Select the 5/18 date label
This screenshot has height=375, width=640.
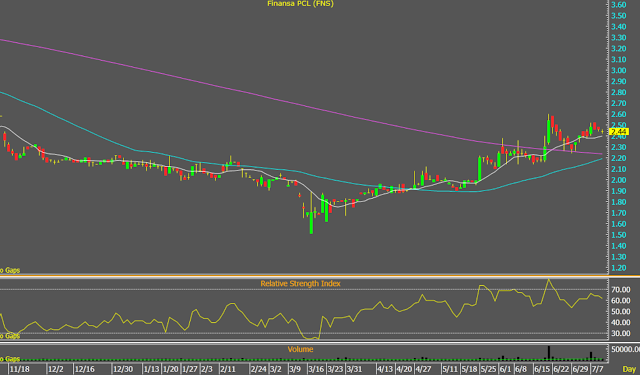(x=469, y=369)
